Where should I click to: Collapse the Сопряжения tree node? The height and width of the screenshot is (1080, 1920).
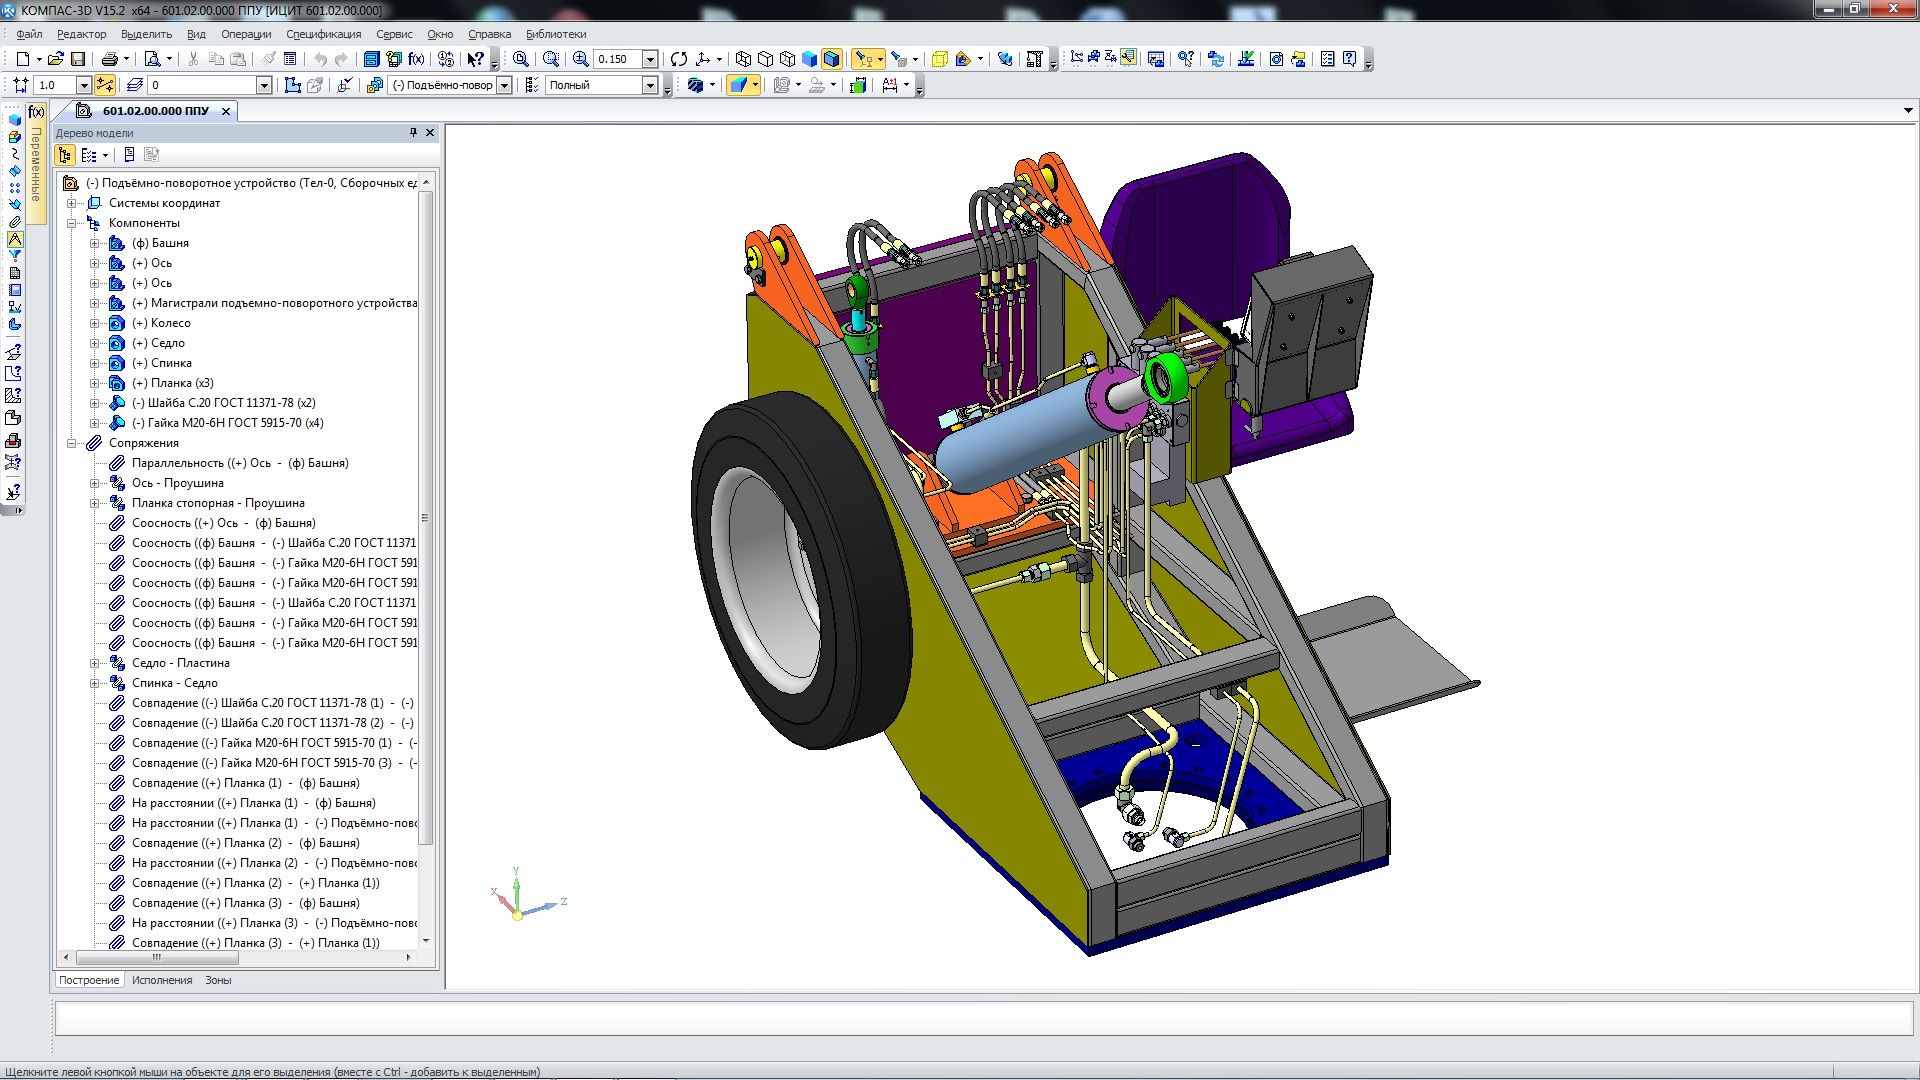(x=72, y=443)
